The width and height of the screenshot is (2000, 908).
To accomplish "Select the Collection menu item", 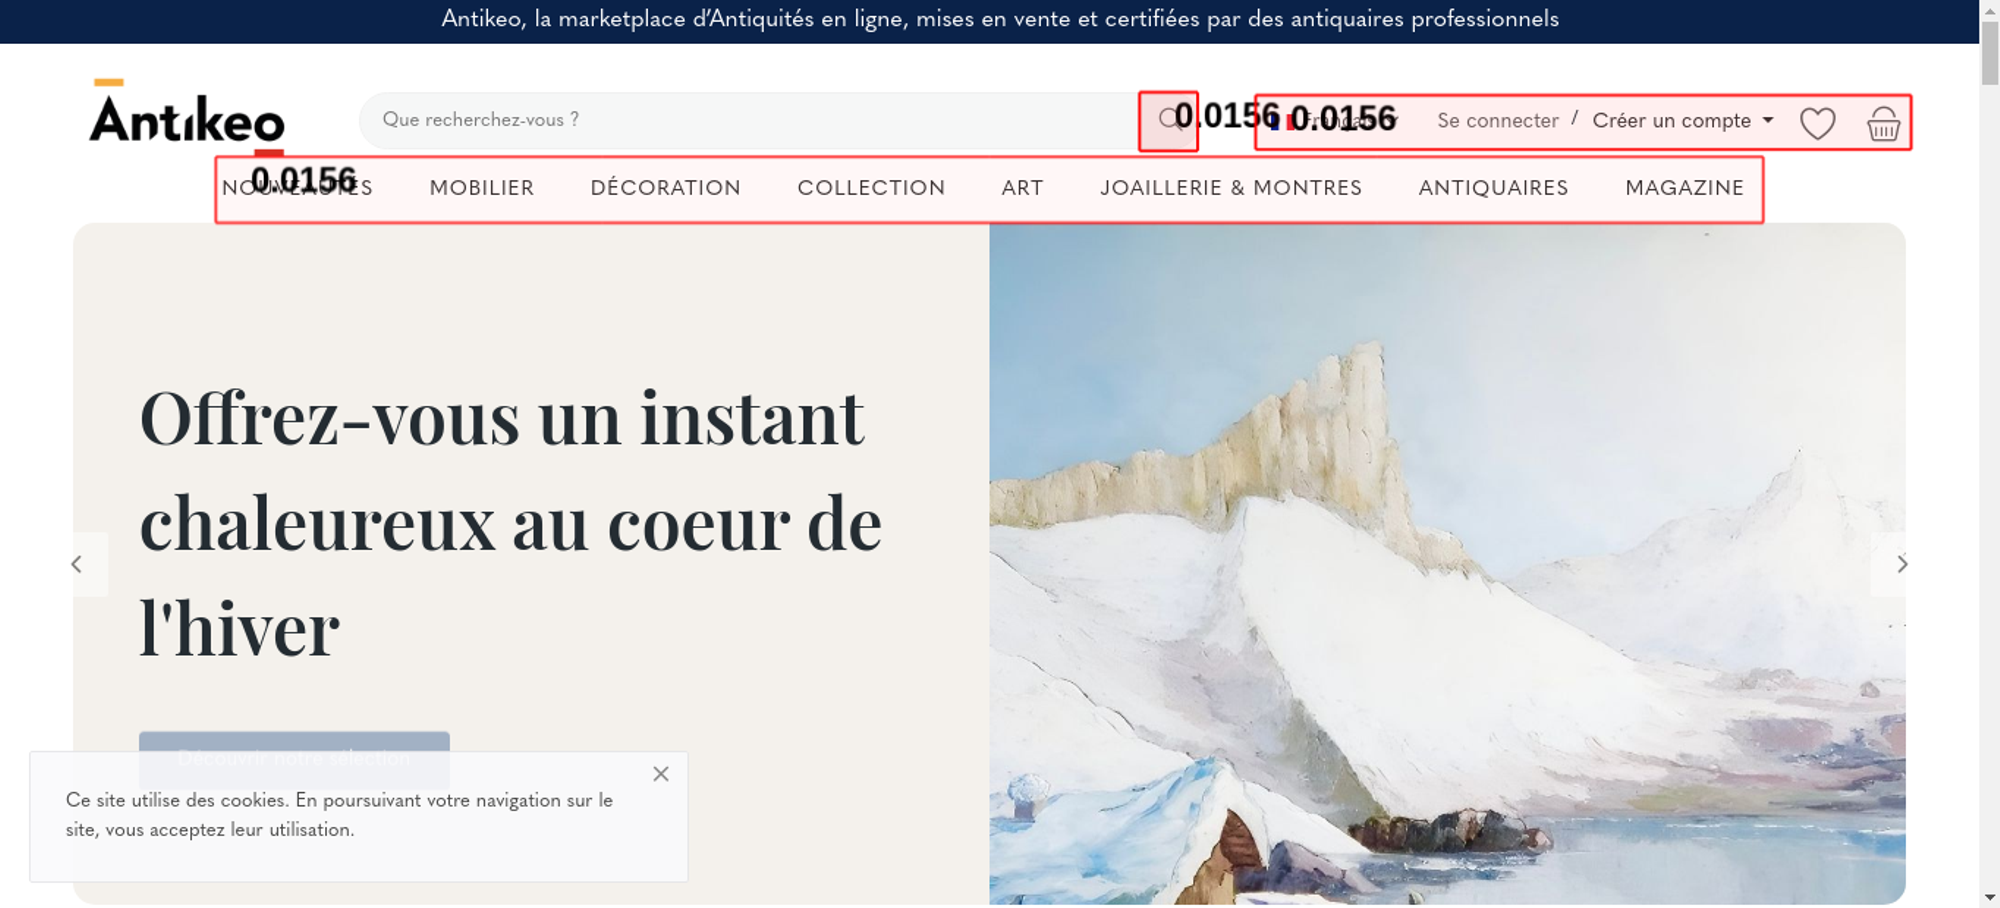I will pyautogui.click(x=871, y=188).
